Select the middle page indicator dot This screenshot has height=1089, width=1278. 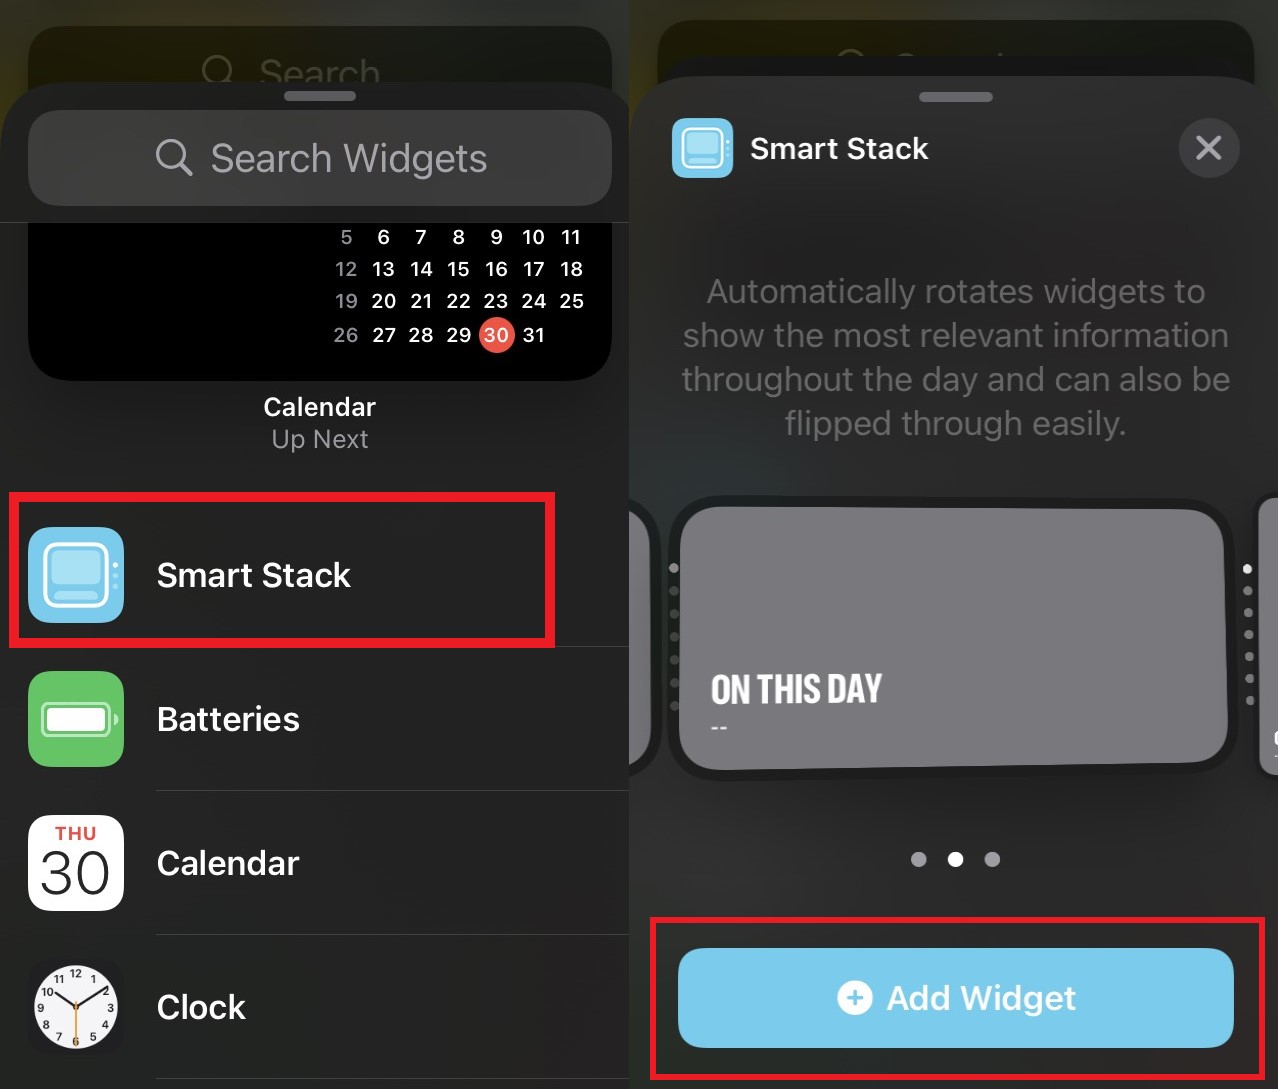tap(956, 859)
